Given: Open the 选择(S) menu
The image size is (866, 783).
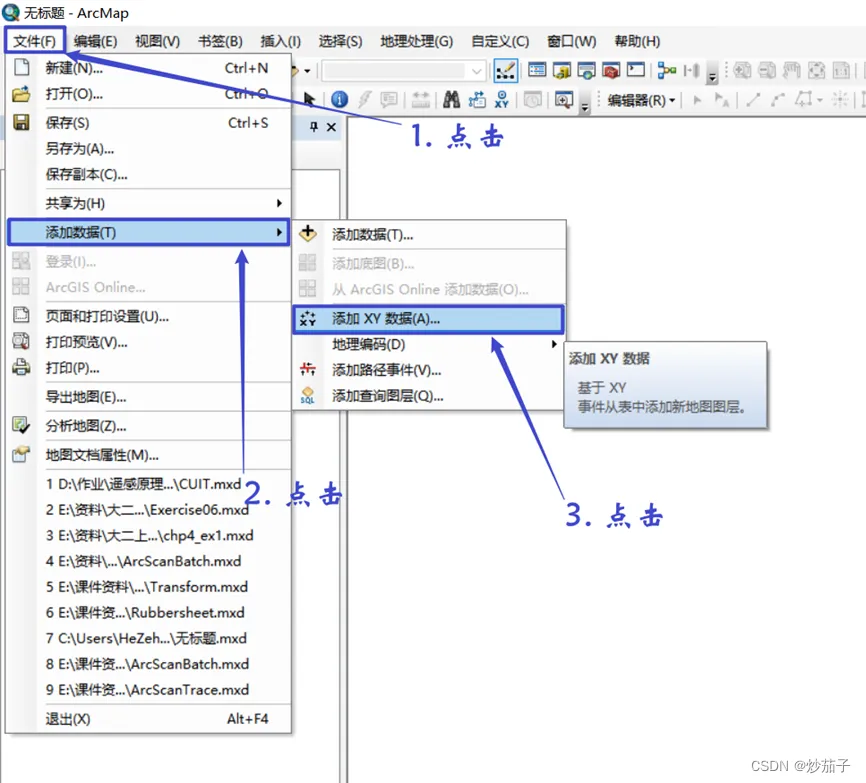Looking at the screenshot, I should point(340,41).
